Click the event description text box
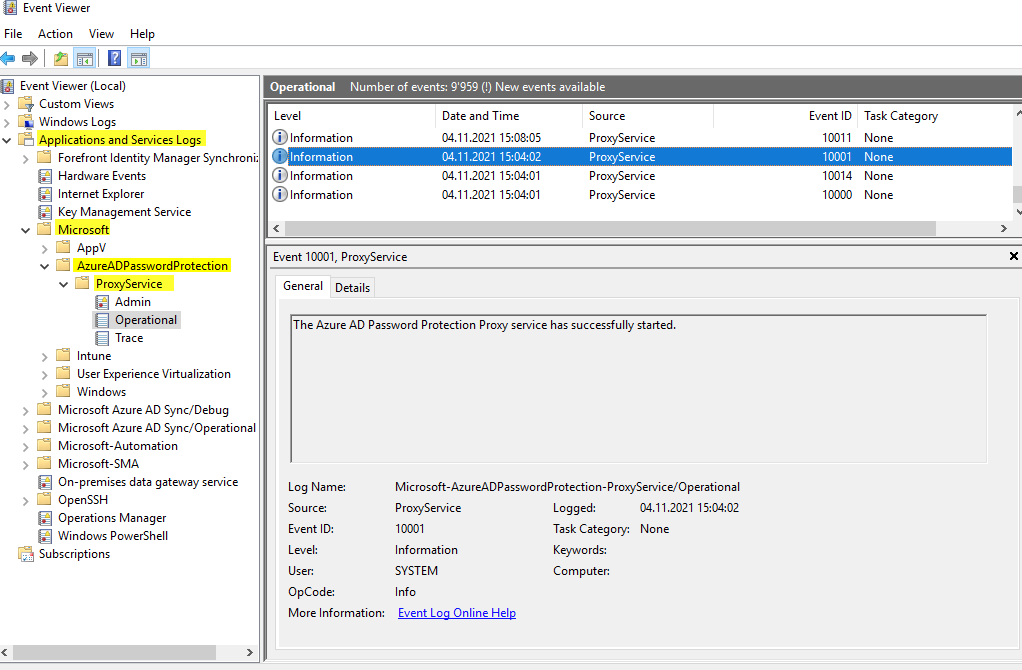1022x670 pixels. coord(638,388)
